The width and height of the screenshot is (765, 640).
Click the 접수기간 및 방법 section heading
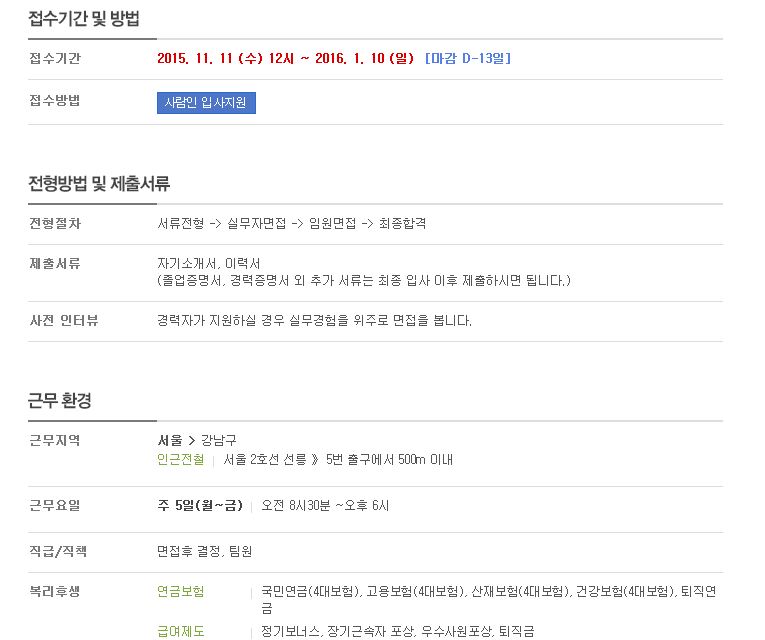click(x=84, y=19)
